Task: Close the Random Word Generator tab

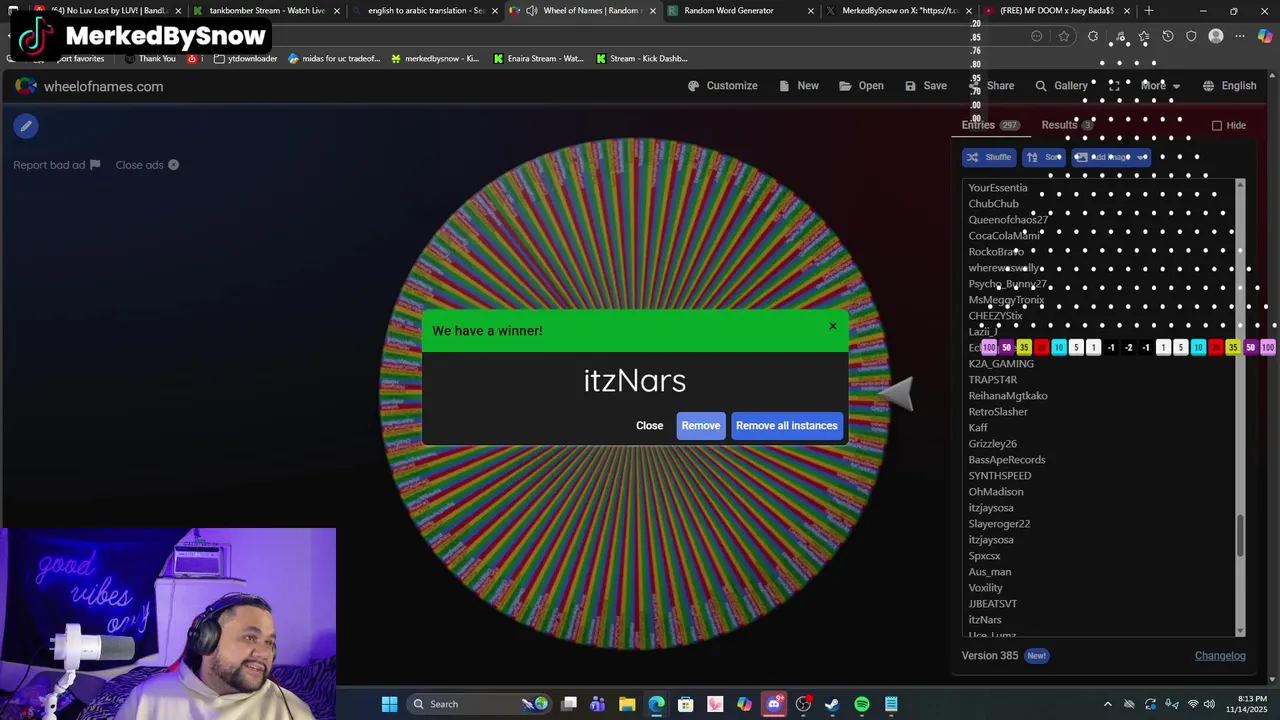Action: tap(811, 11)
